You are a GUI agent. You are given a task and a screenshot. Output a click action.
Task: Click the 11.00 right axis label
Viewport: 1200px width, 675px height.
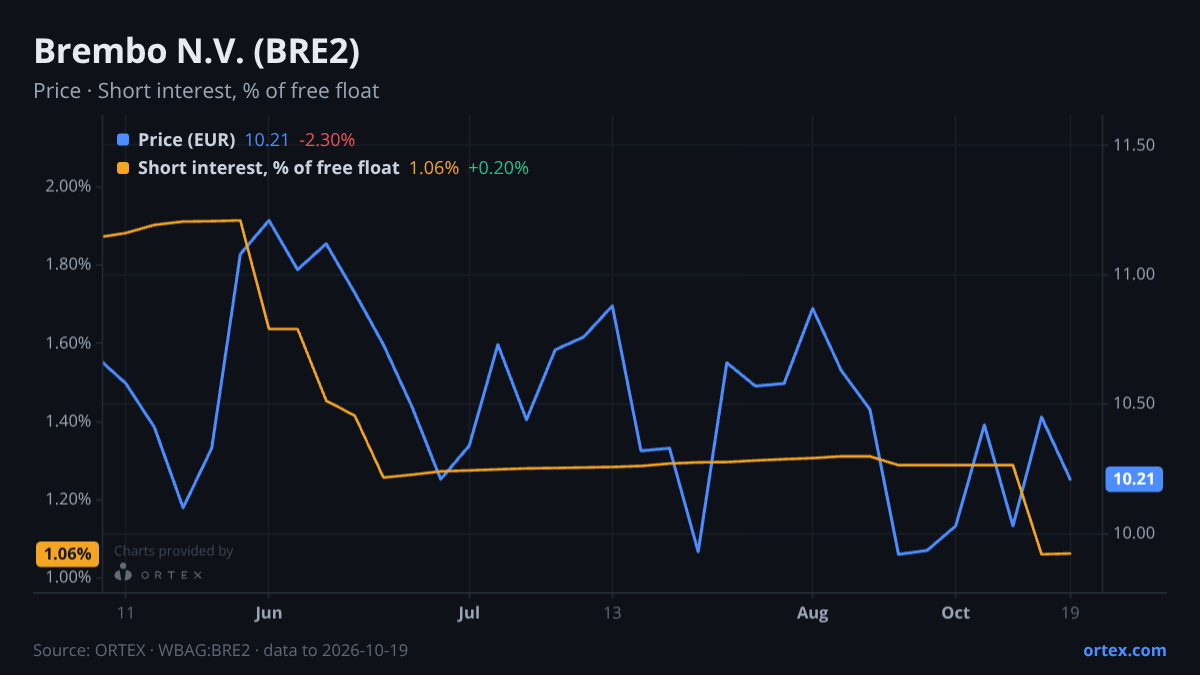pyautogui.click(x=1134, y=274)
